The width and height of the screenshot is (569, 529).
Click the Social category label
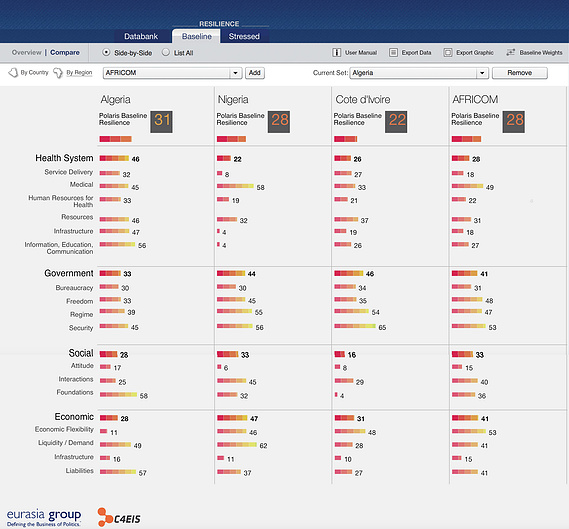click(x=81, y=353)
